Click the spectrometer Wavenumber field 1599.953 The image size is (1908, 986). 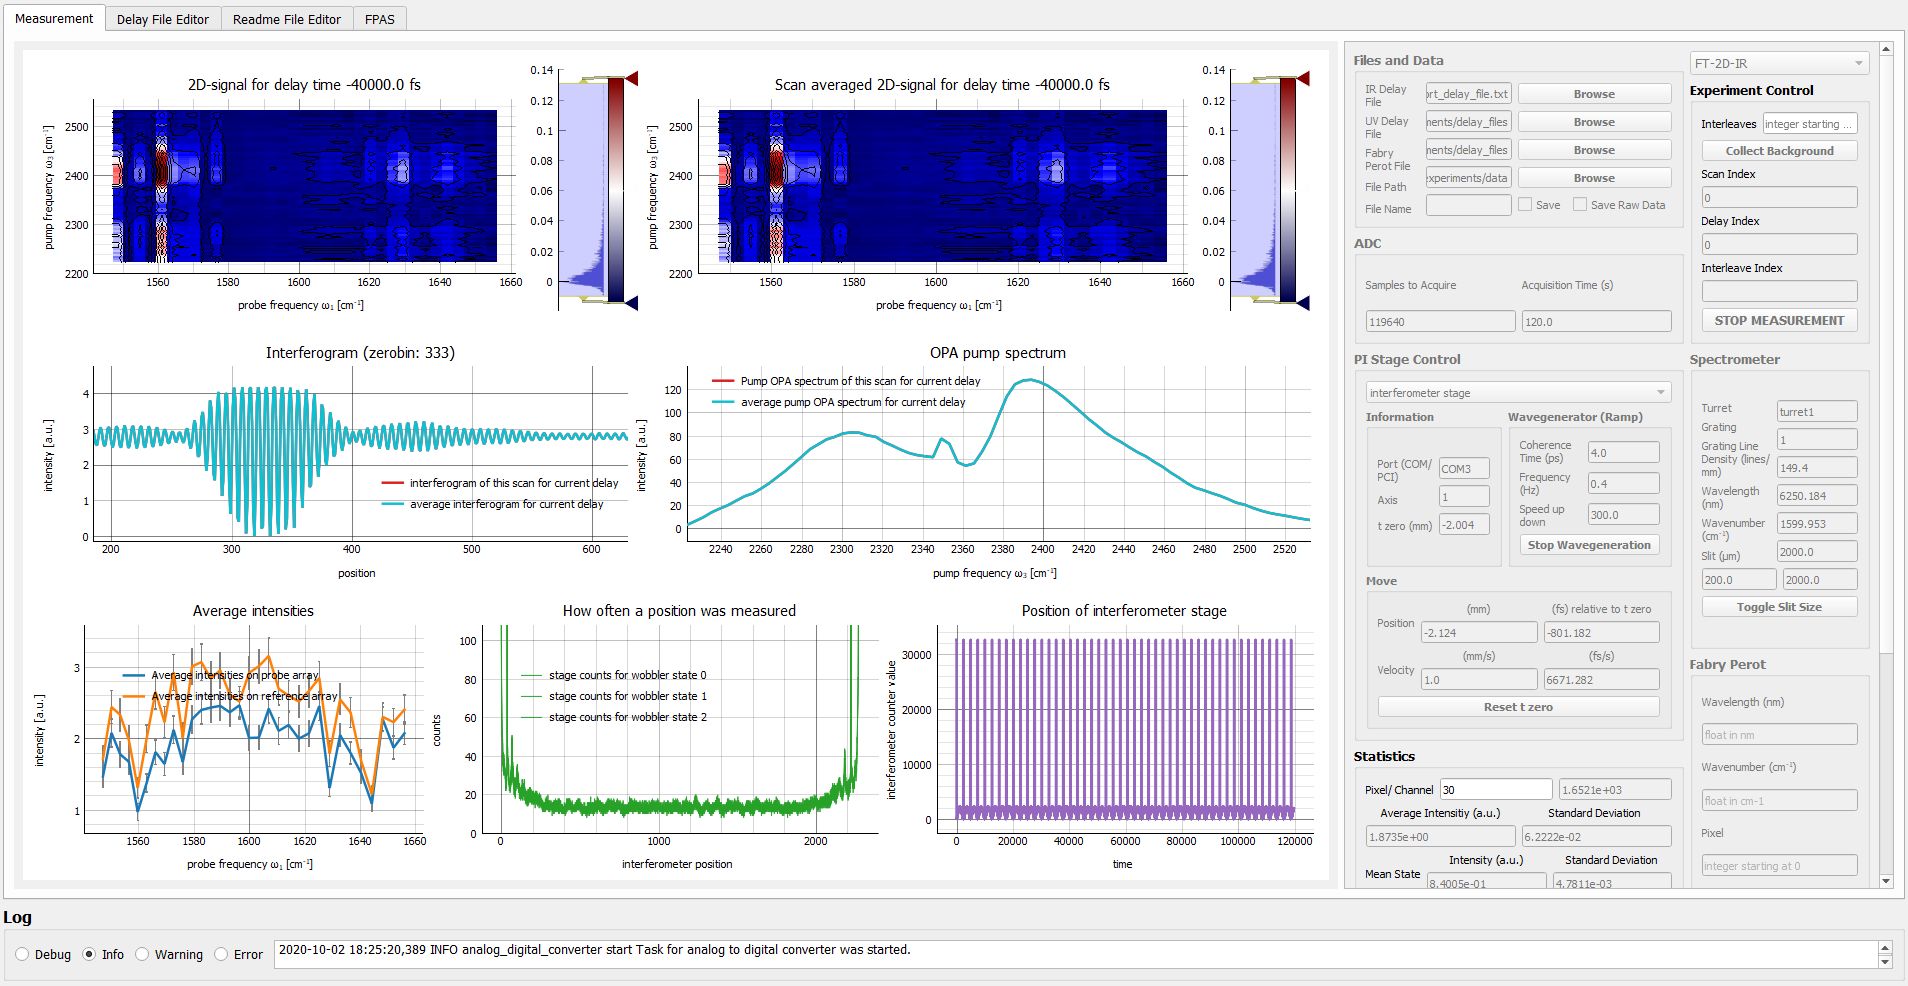click(x=1817, y=523)
